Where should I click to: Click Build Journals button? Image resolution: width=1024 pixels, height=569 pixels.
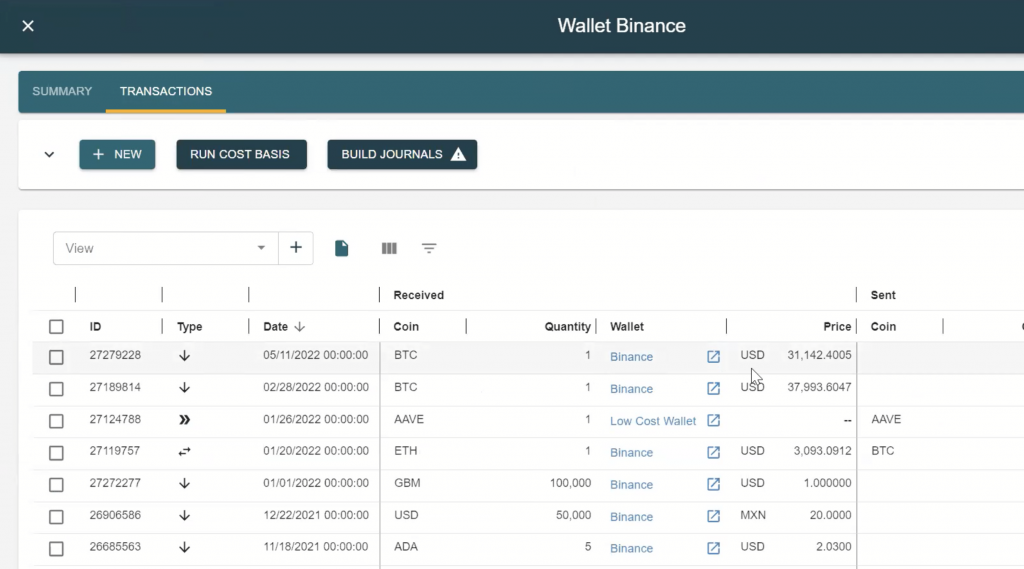click(x=402, y=154)
